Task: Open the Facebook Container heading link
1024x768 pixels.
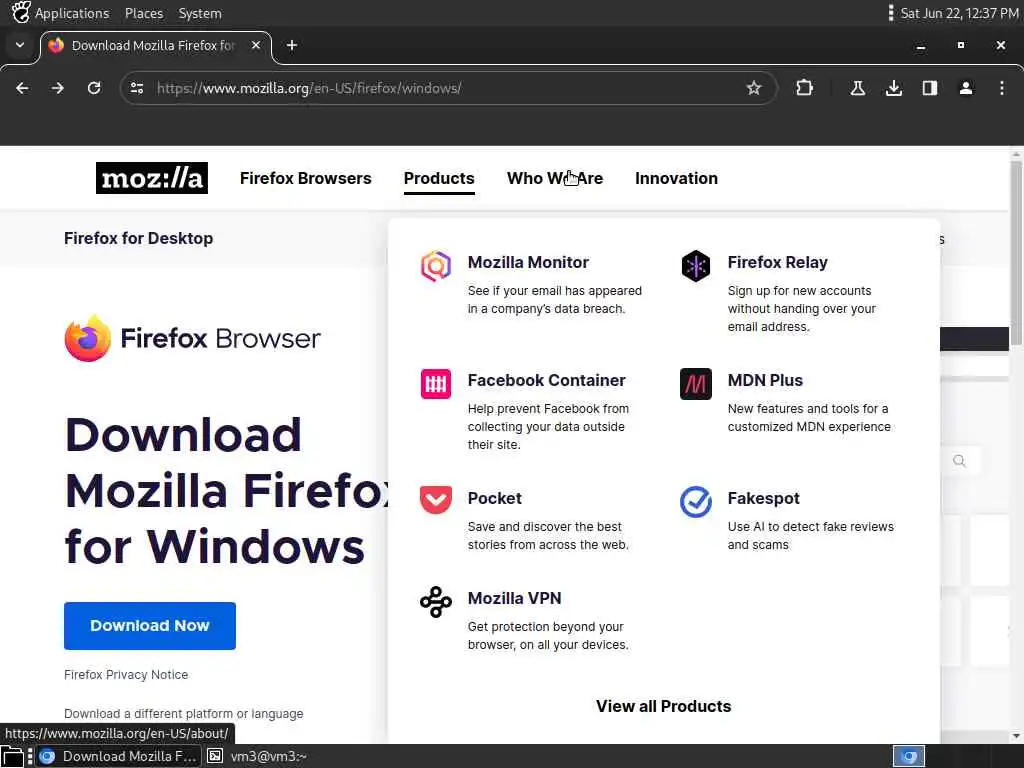Action: (x=547, y=380)
